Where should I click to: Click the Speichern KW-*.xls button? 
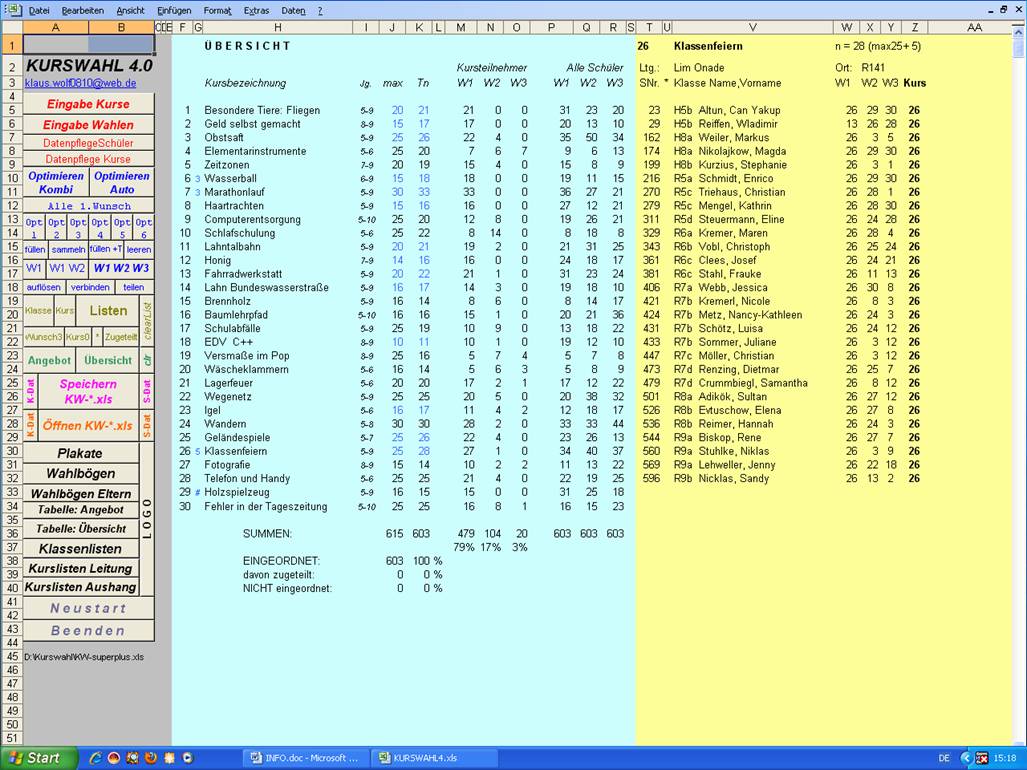tap(88, 390)
